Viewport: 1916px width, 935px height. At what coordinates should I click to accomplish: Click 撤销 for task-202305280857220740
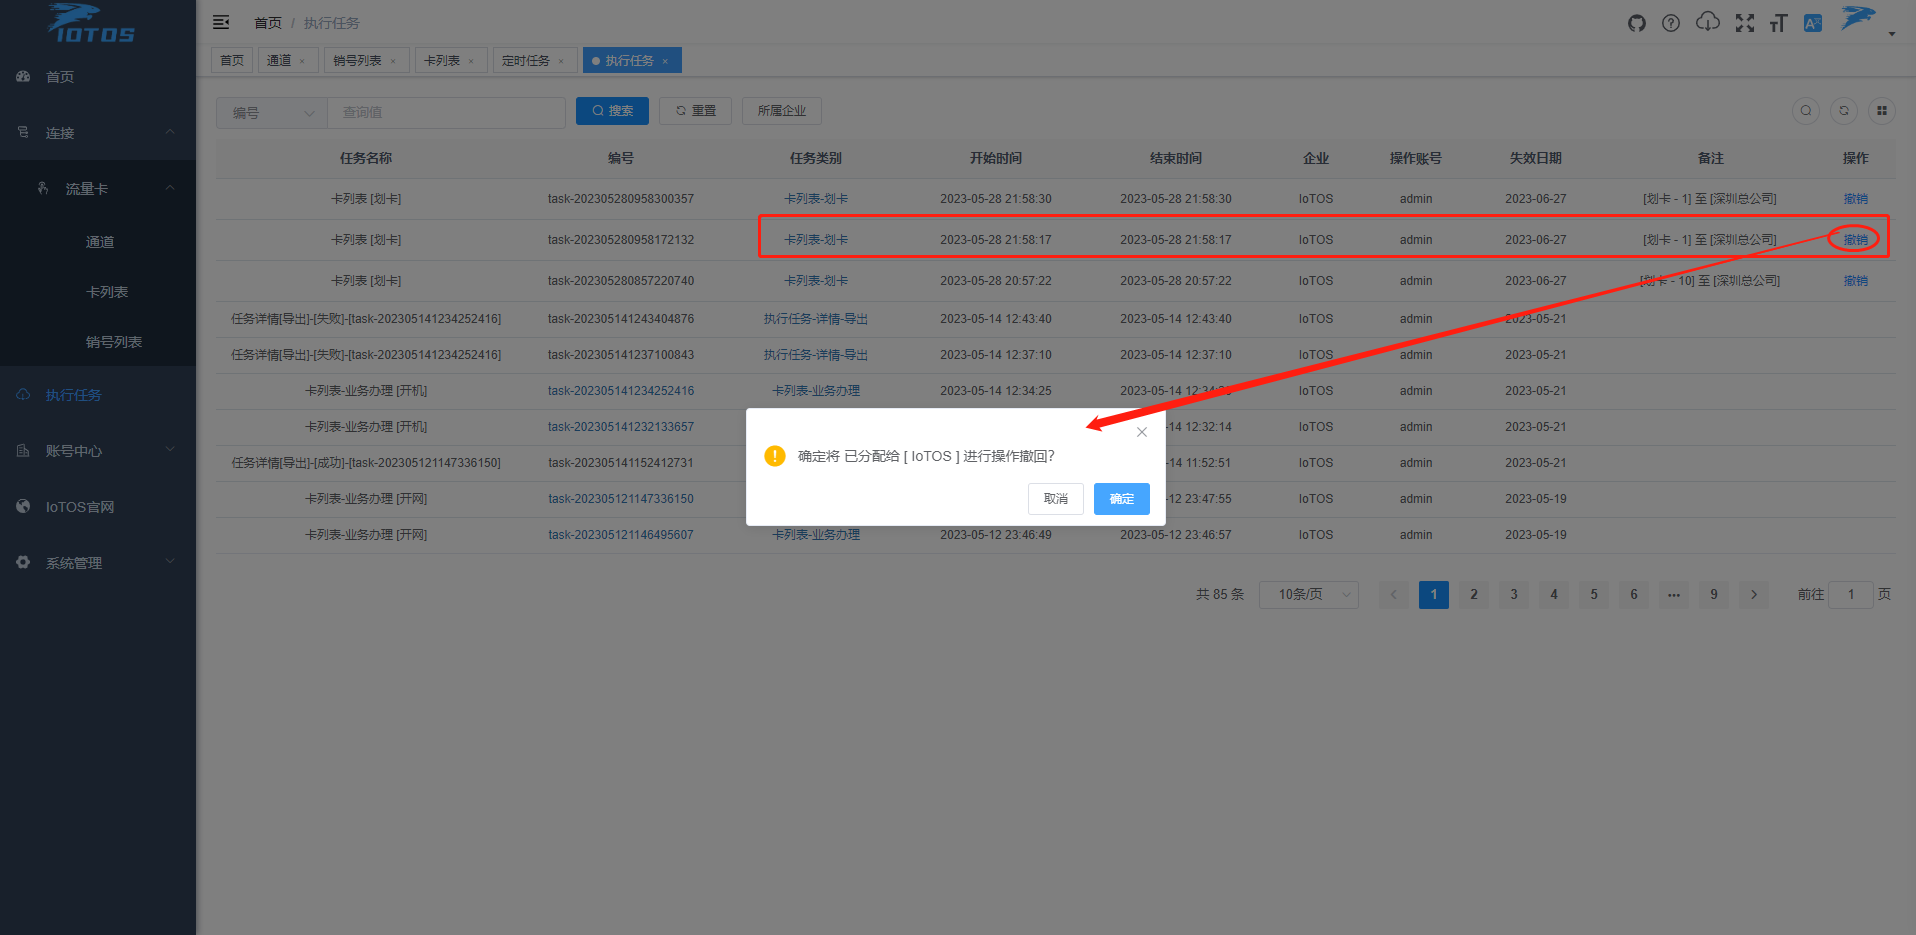coord(1856,281)
